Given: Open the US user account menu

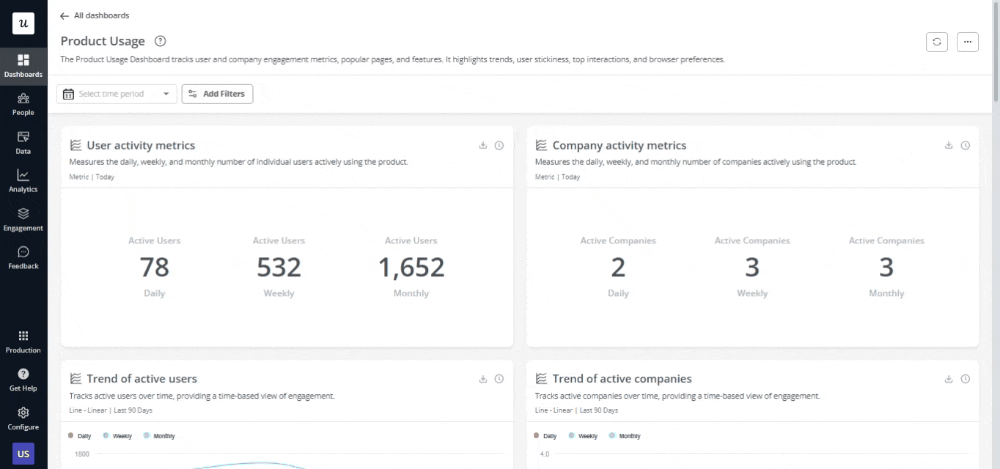Looking at the screenshot, I should 23,453.
